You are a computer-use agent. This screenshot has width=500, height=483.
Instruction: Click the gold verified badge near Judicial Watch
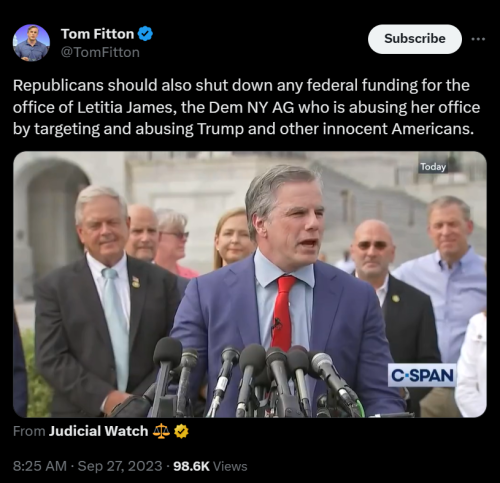(x=181, y=431)
